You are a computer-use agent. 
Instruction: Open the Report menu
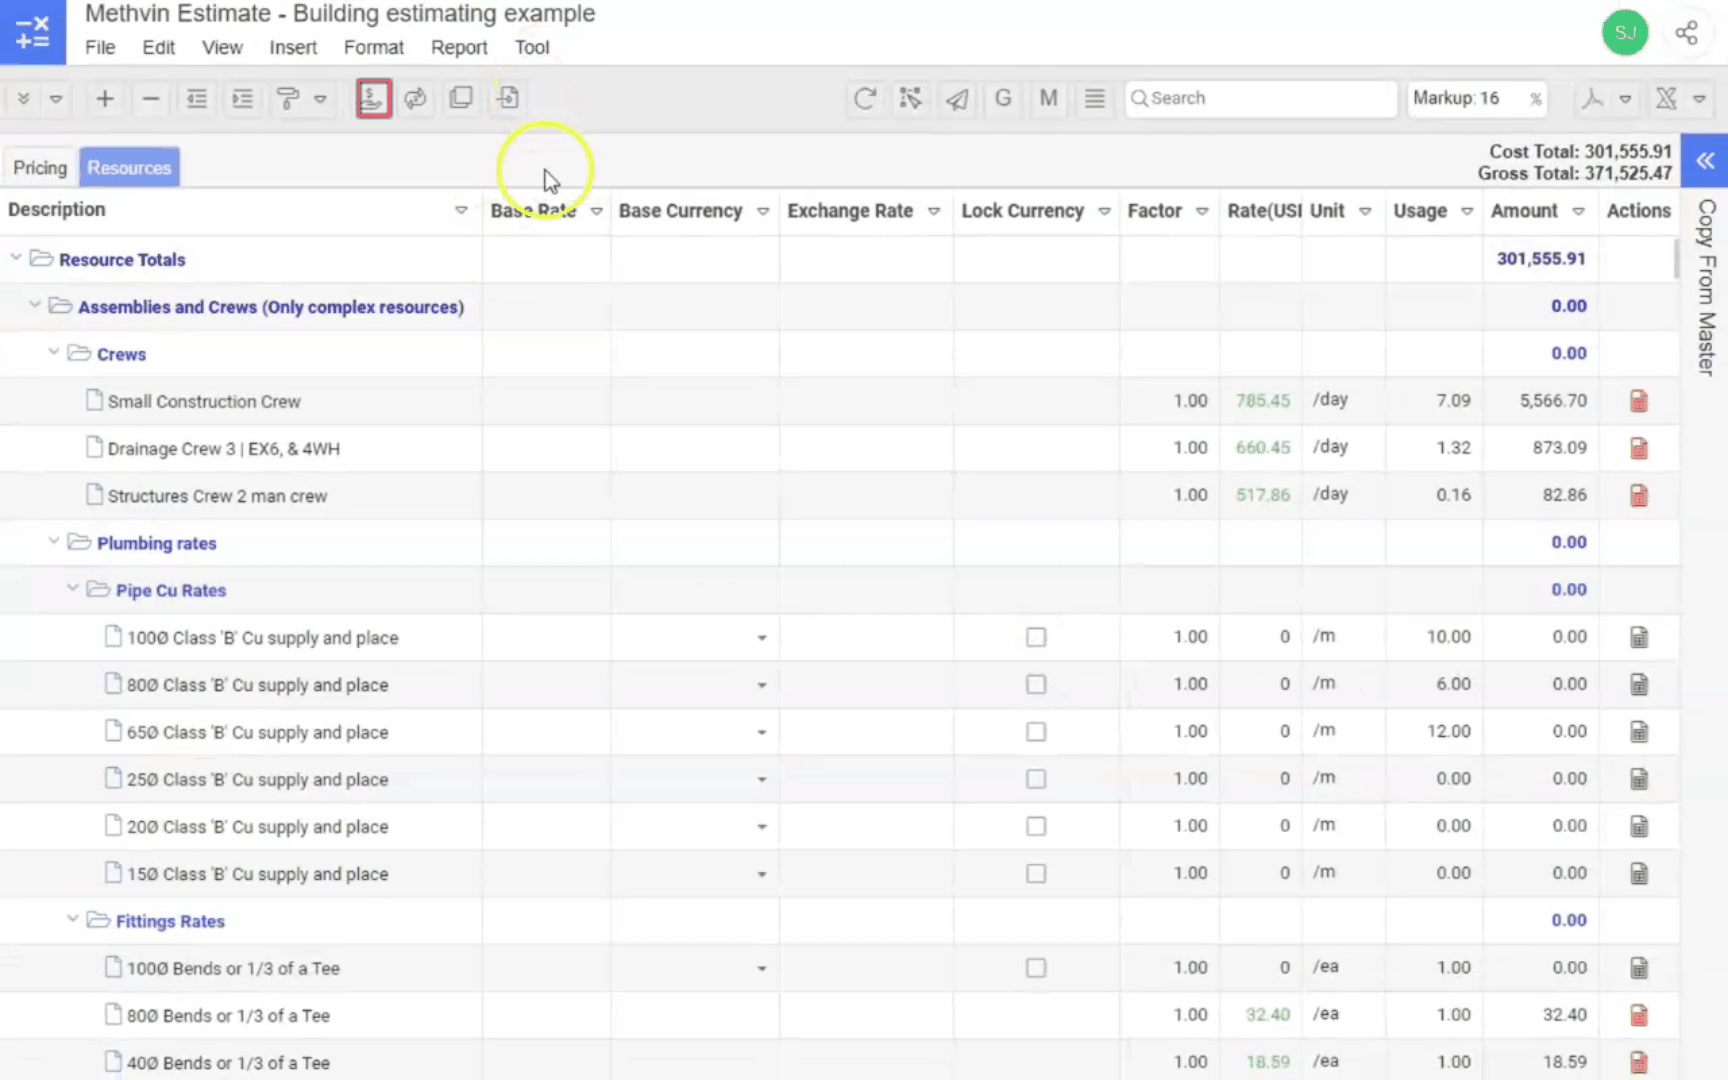pyautogui.click(x=458, y=47)
